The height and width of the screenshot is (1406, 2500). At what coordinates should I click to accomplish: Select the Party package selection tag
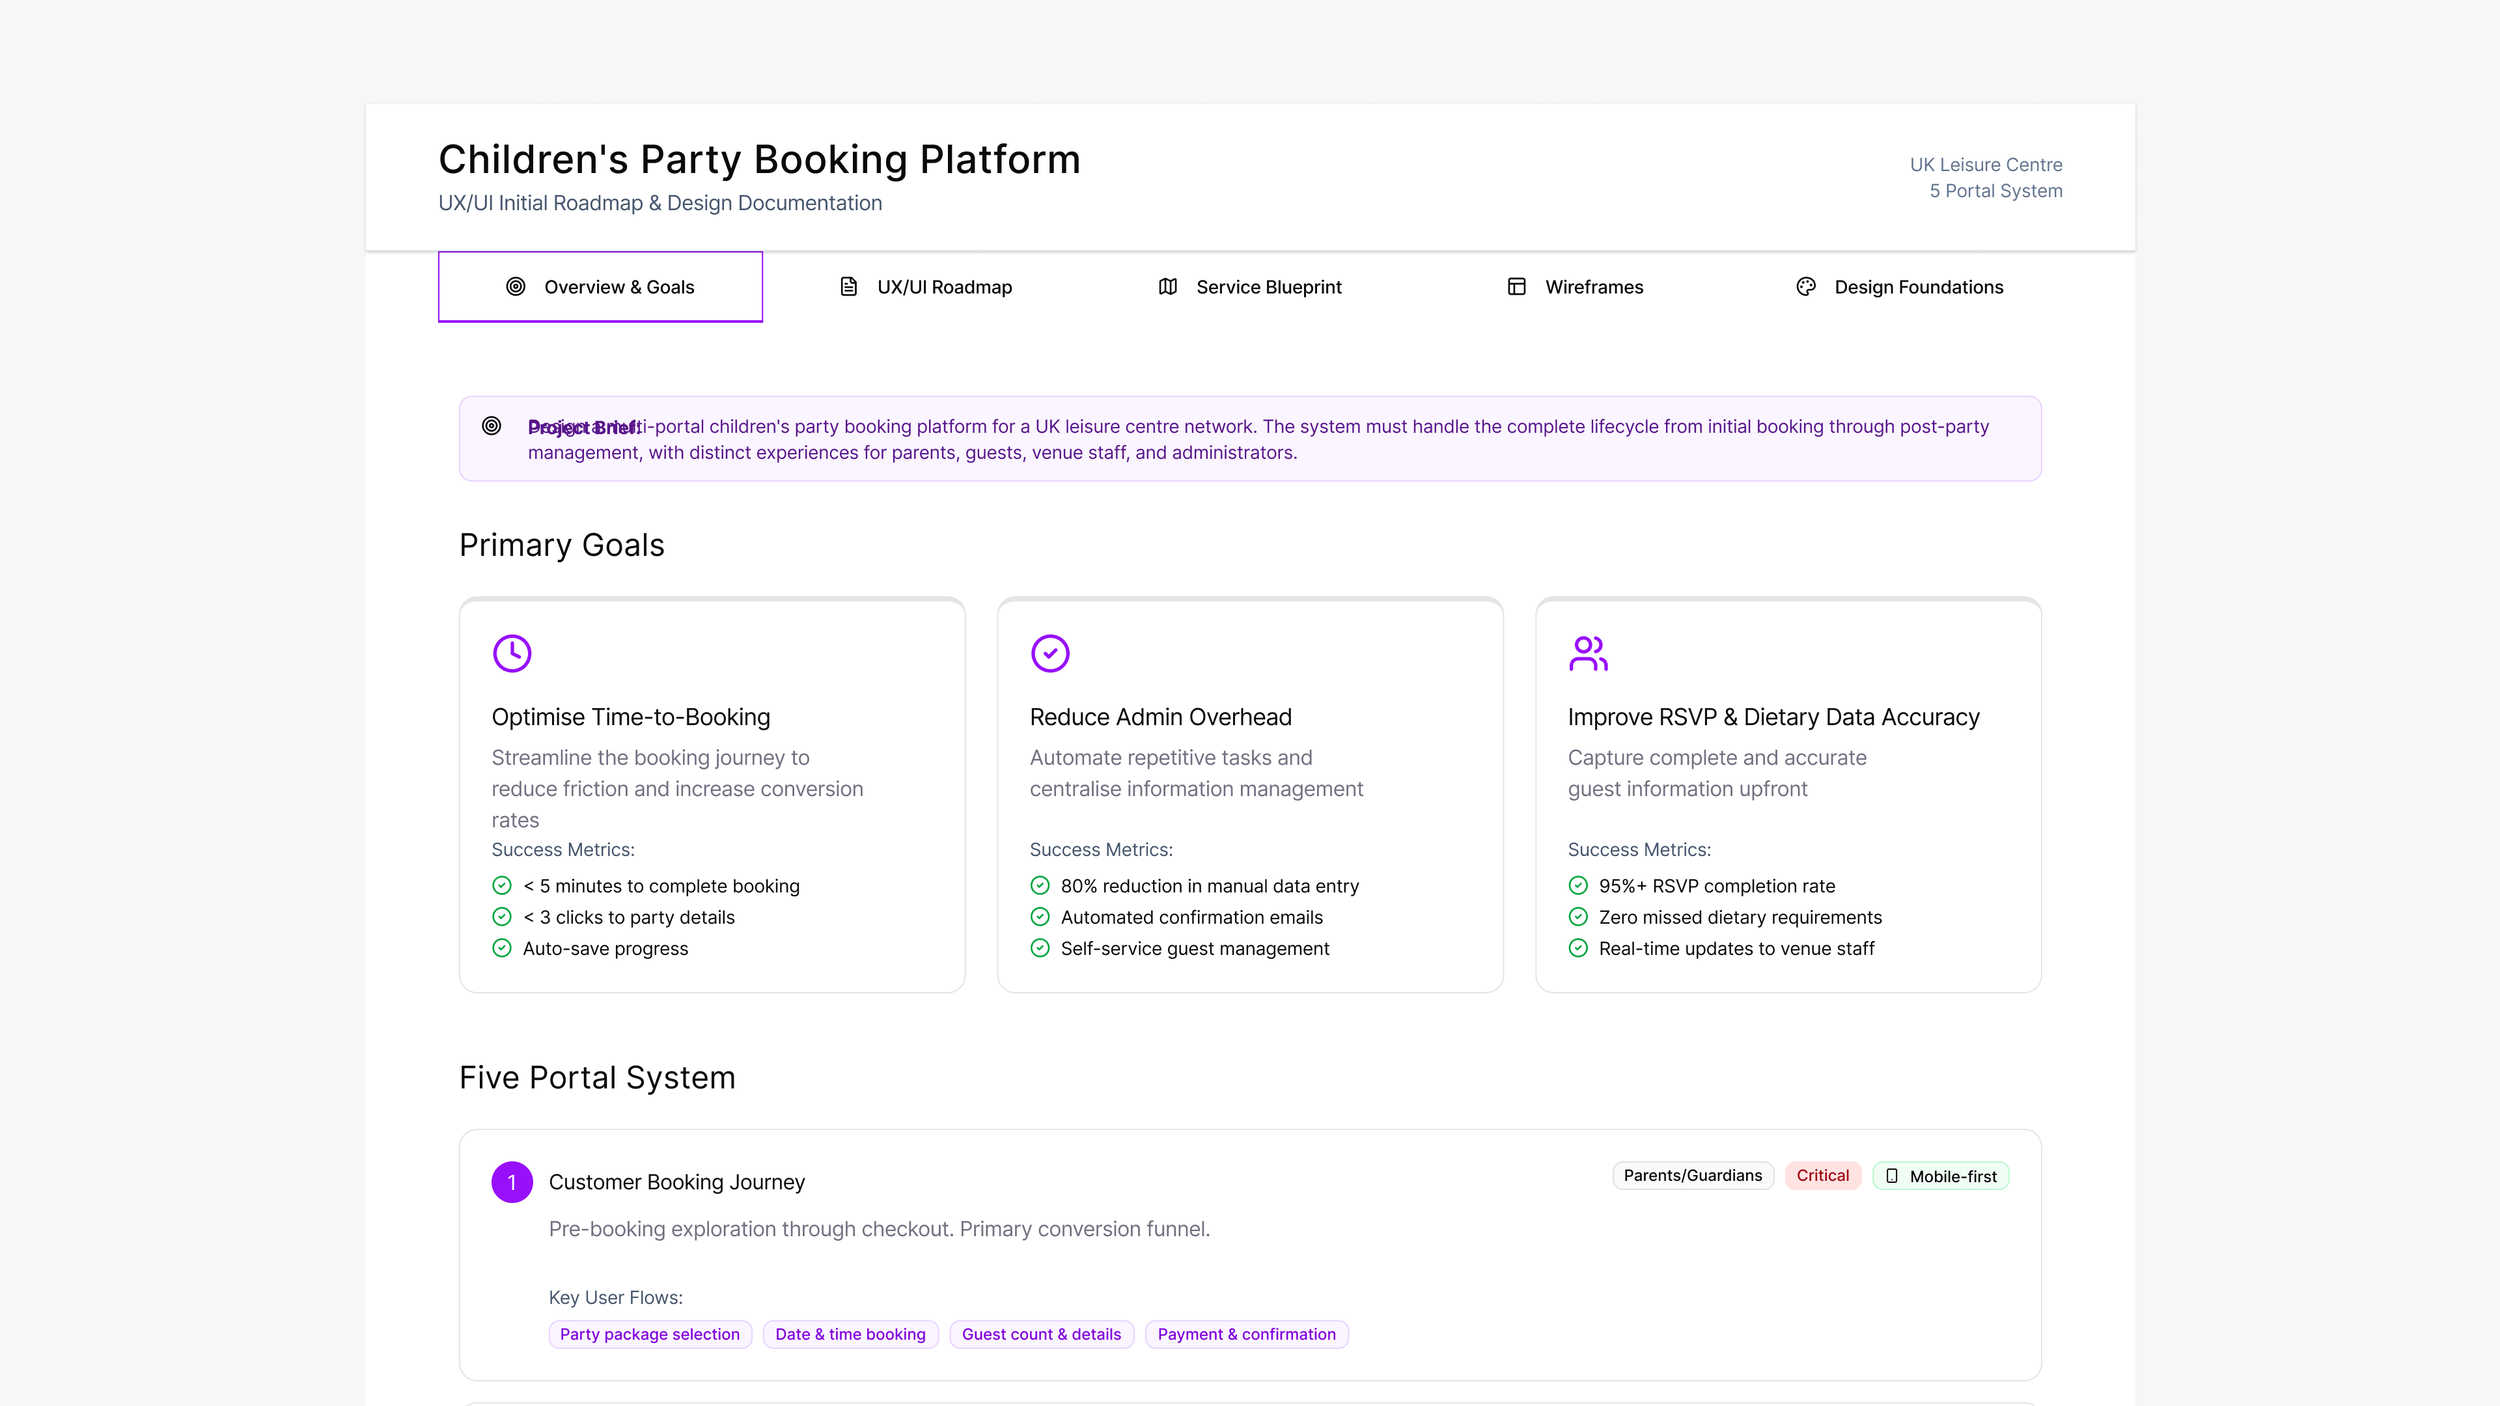coord(650,1334)
